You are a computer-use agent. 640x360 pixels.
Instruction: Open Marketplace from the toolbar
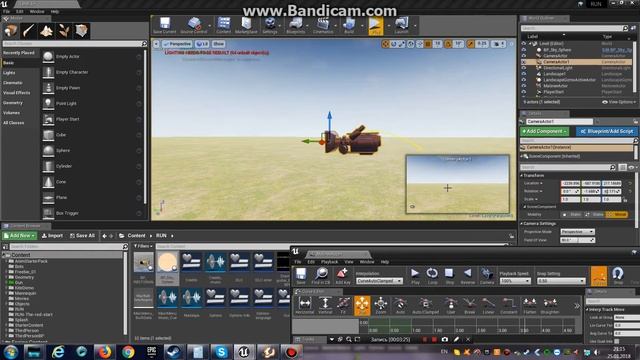point(246,25)
